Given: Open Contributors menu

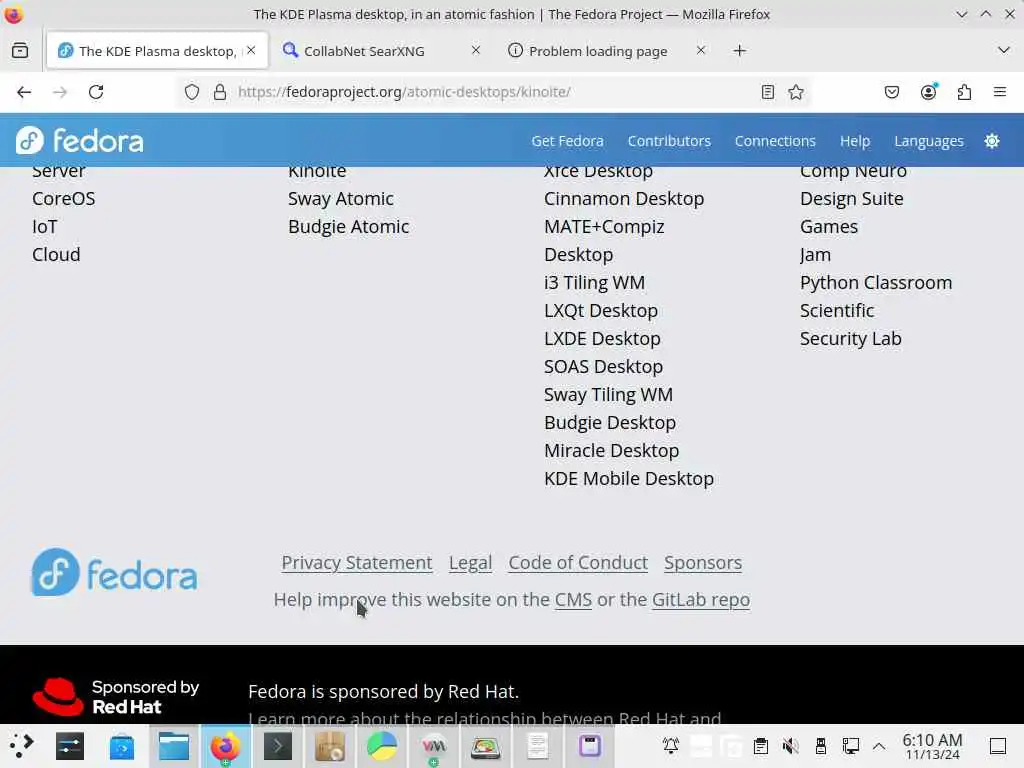Looking at the screenshot, I should (669, 141).
